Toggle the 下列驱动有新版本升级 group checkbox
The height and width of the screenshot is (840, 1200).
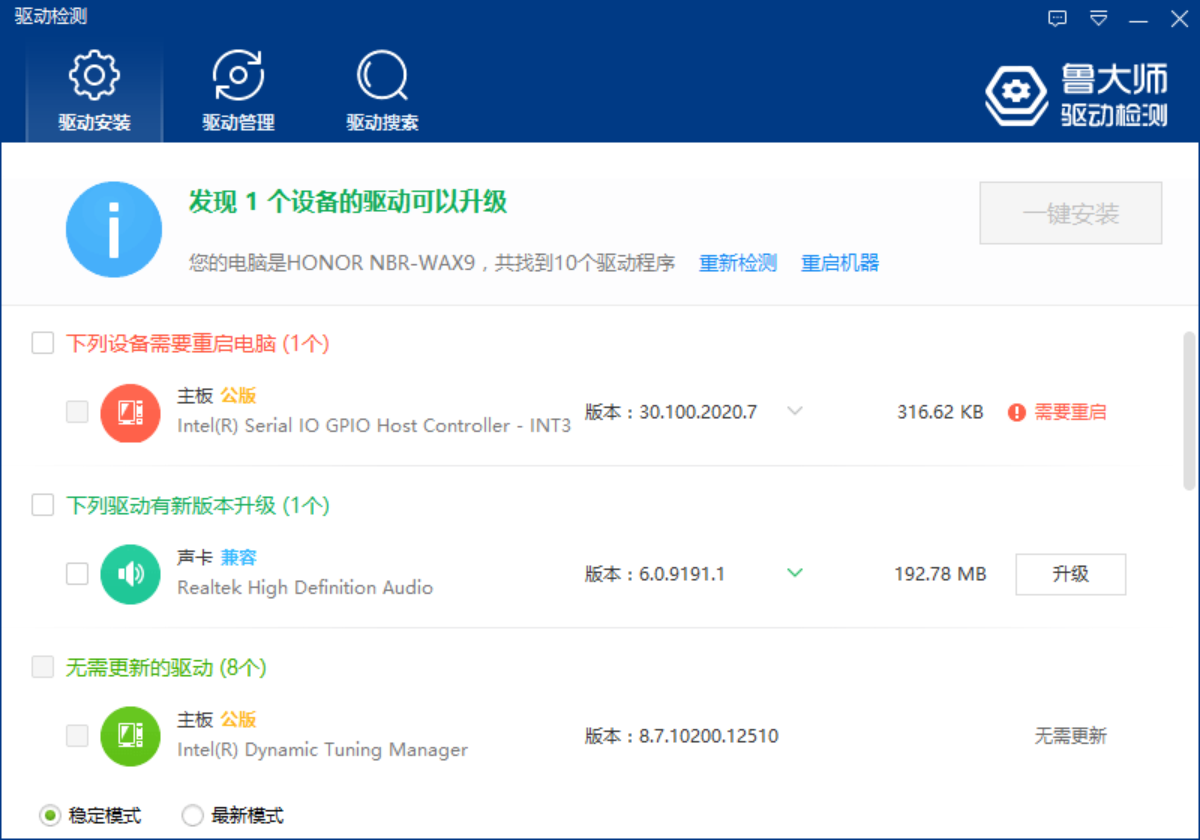click(42, 505)
